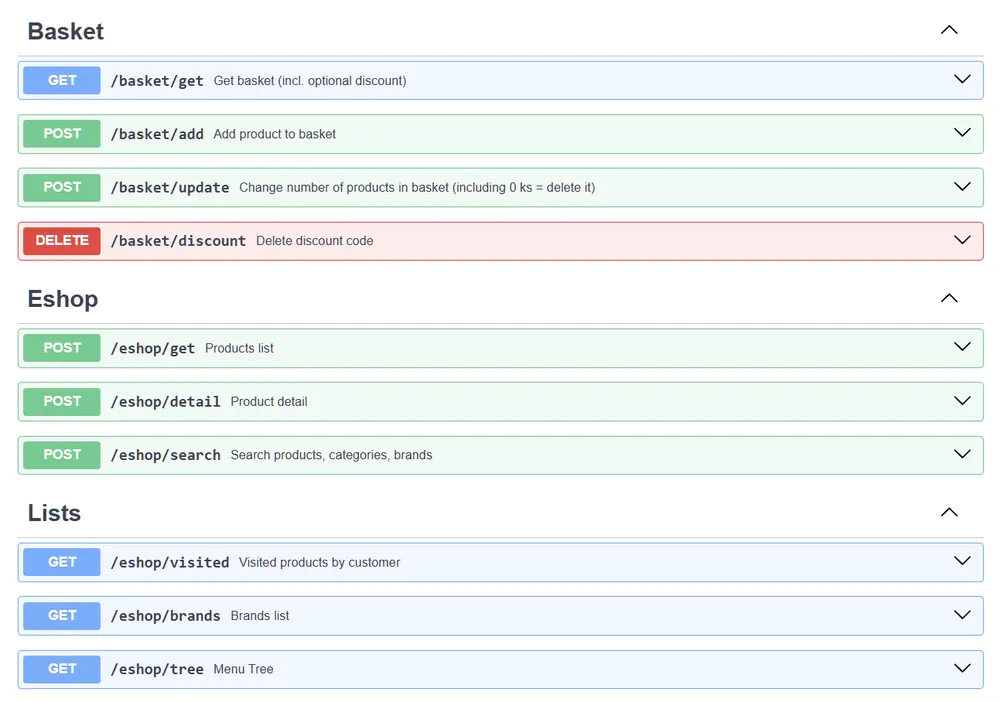Collapse the Basket section chevron
Viewport: 1000px width, 702px height.
point(949,30)
